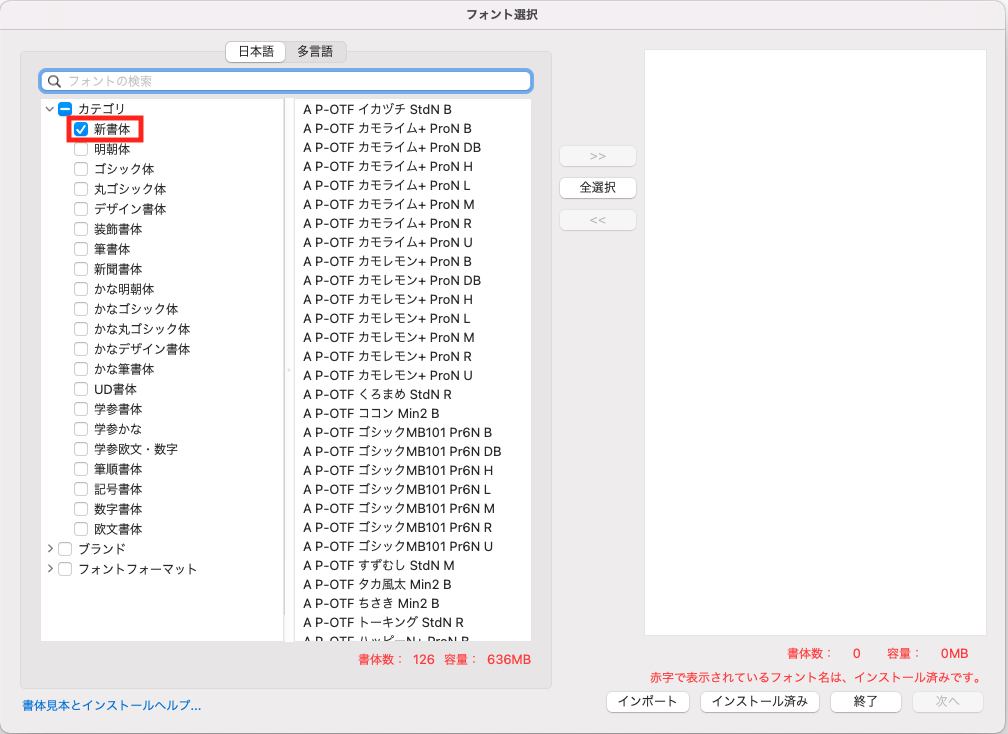Tick the かな丸ゴシック体 checkbox

point(81,328)
